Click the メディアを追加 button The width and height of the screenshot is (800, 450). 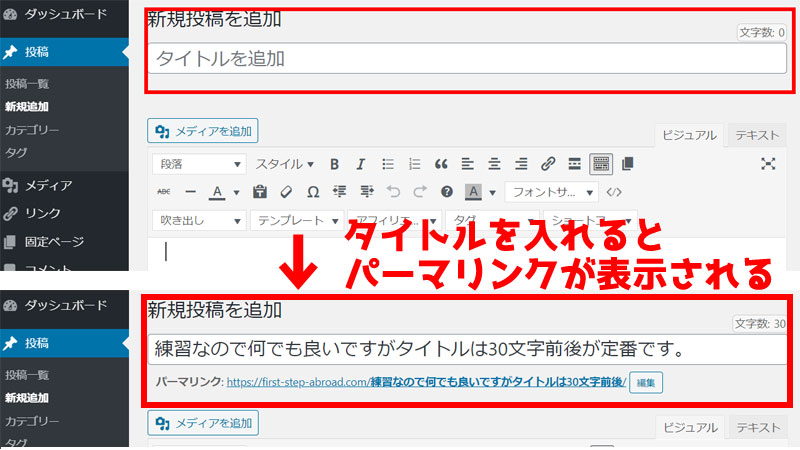[203, 131]
